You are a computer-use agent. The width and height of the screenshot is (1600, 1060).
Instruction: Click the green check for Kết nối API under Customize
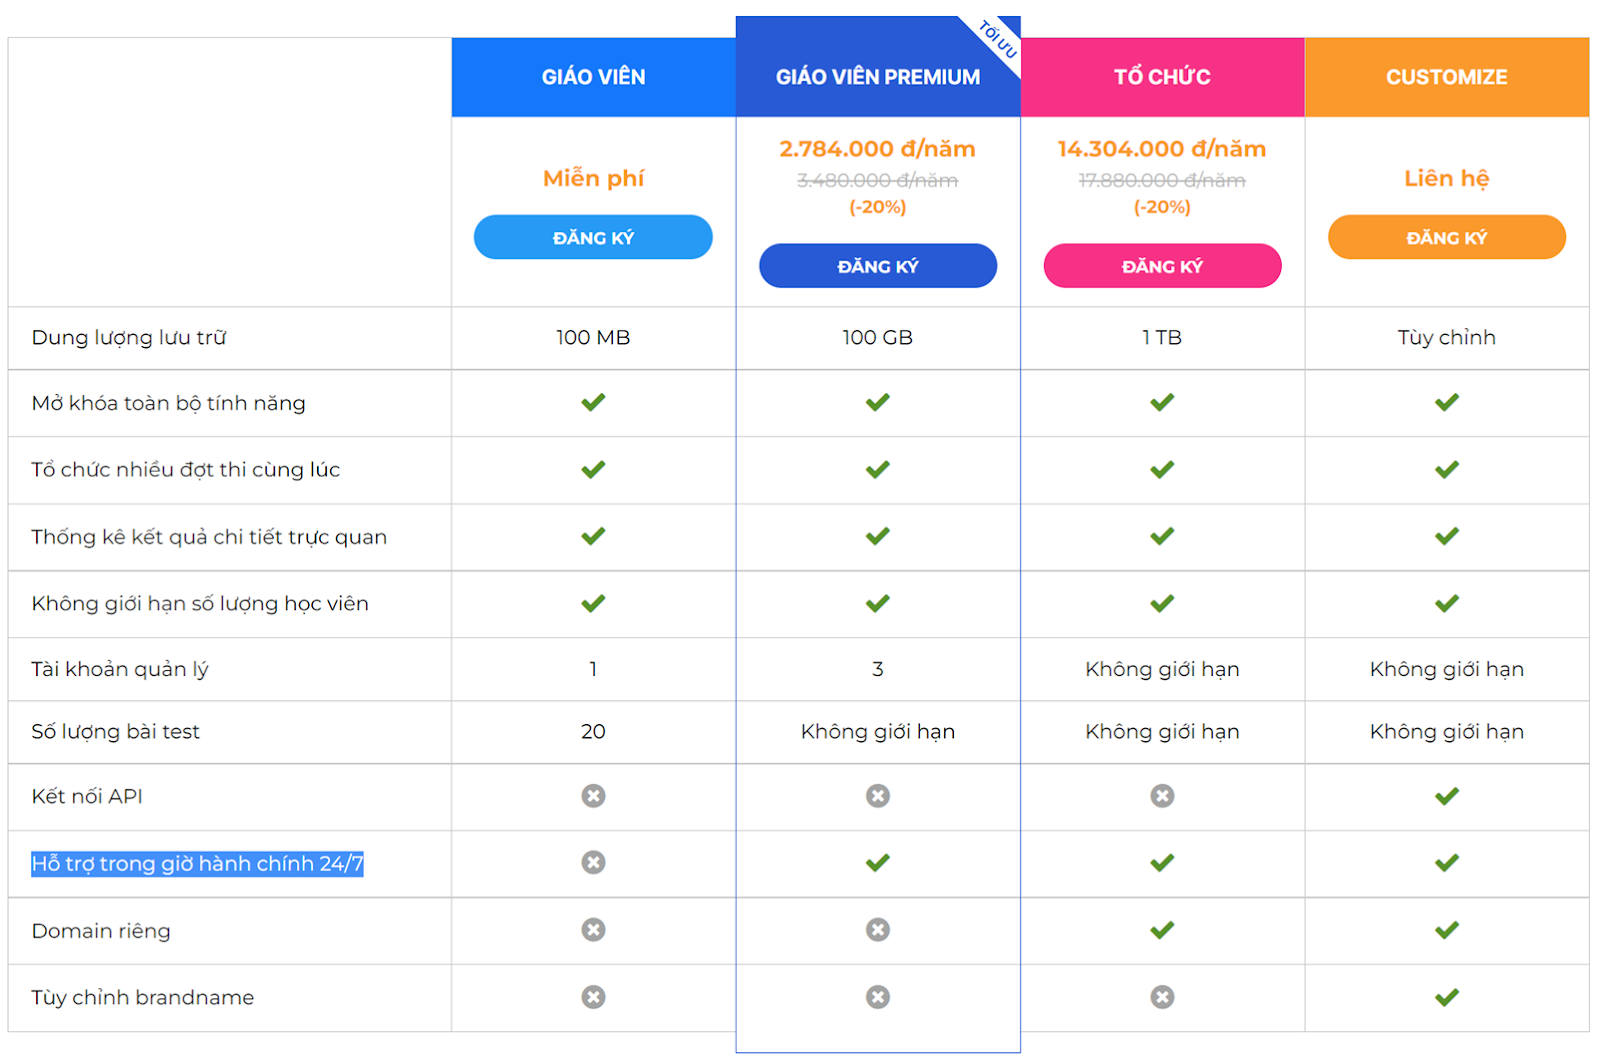click(1447, 796)
